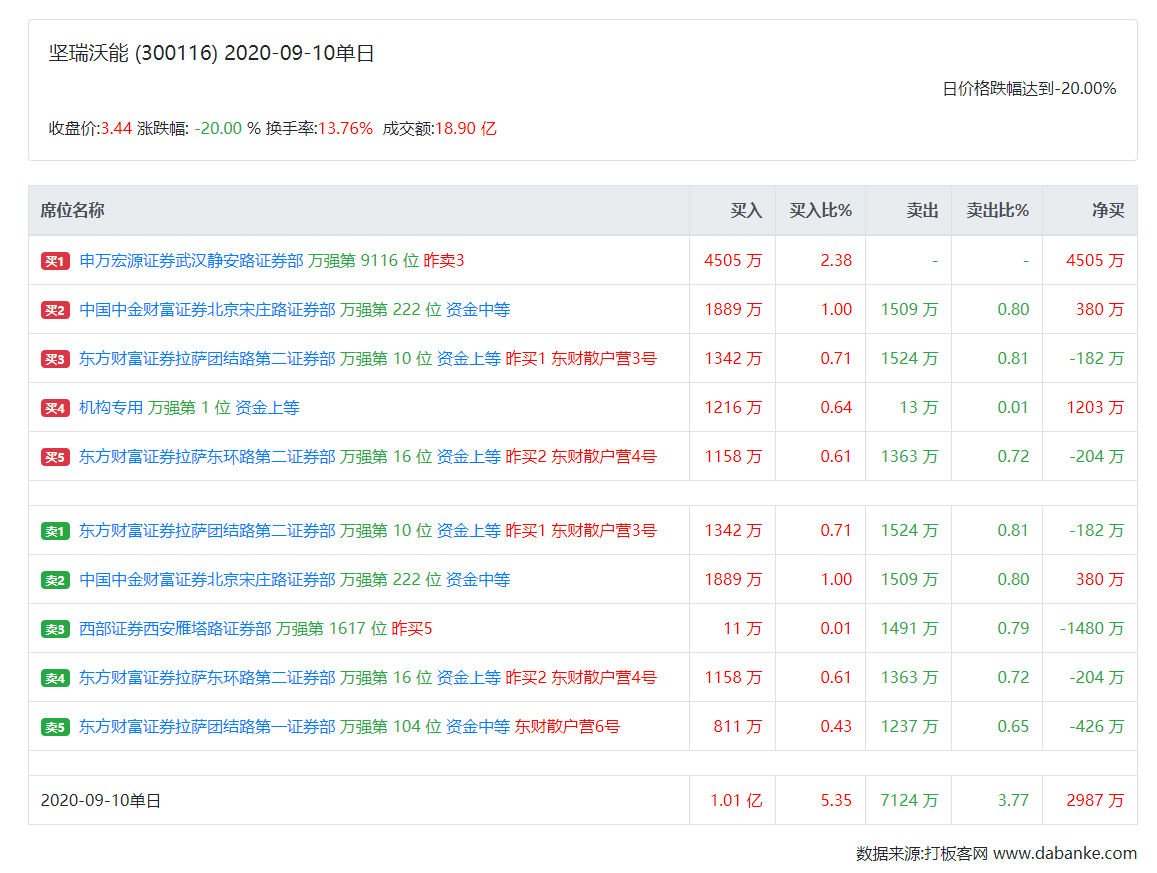Click total sell ratio 3.77

coord(1013,801)
